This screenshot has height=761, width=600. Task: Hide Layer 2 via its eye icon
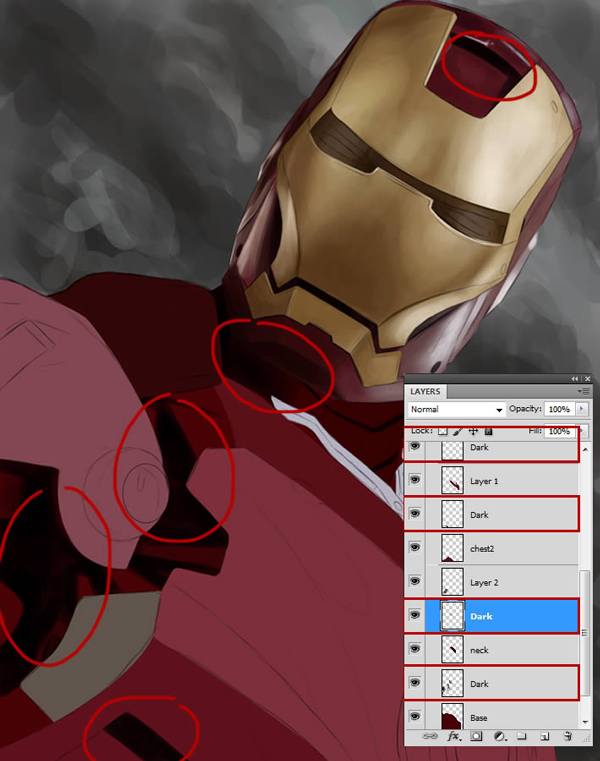[x=415, y=581]
